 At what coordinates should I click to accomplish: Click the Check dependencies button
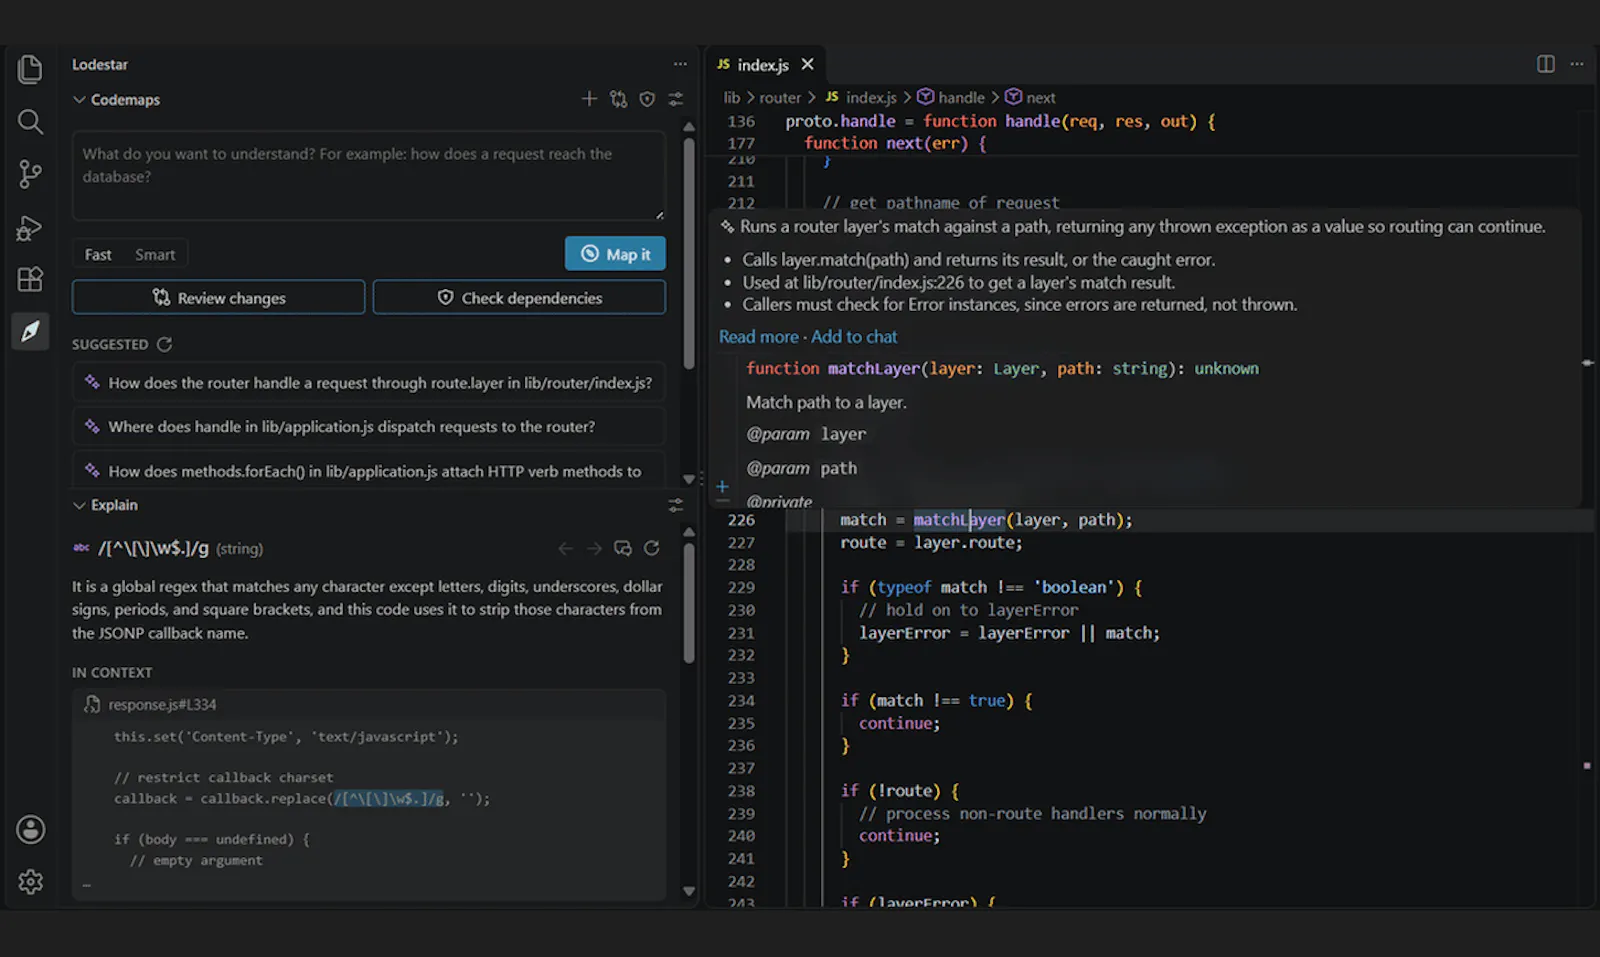pyautogui.click(x=519, y=297)
